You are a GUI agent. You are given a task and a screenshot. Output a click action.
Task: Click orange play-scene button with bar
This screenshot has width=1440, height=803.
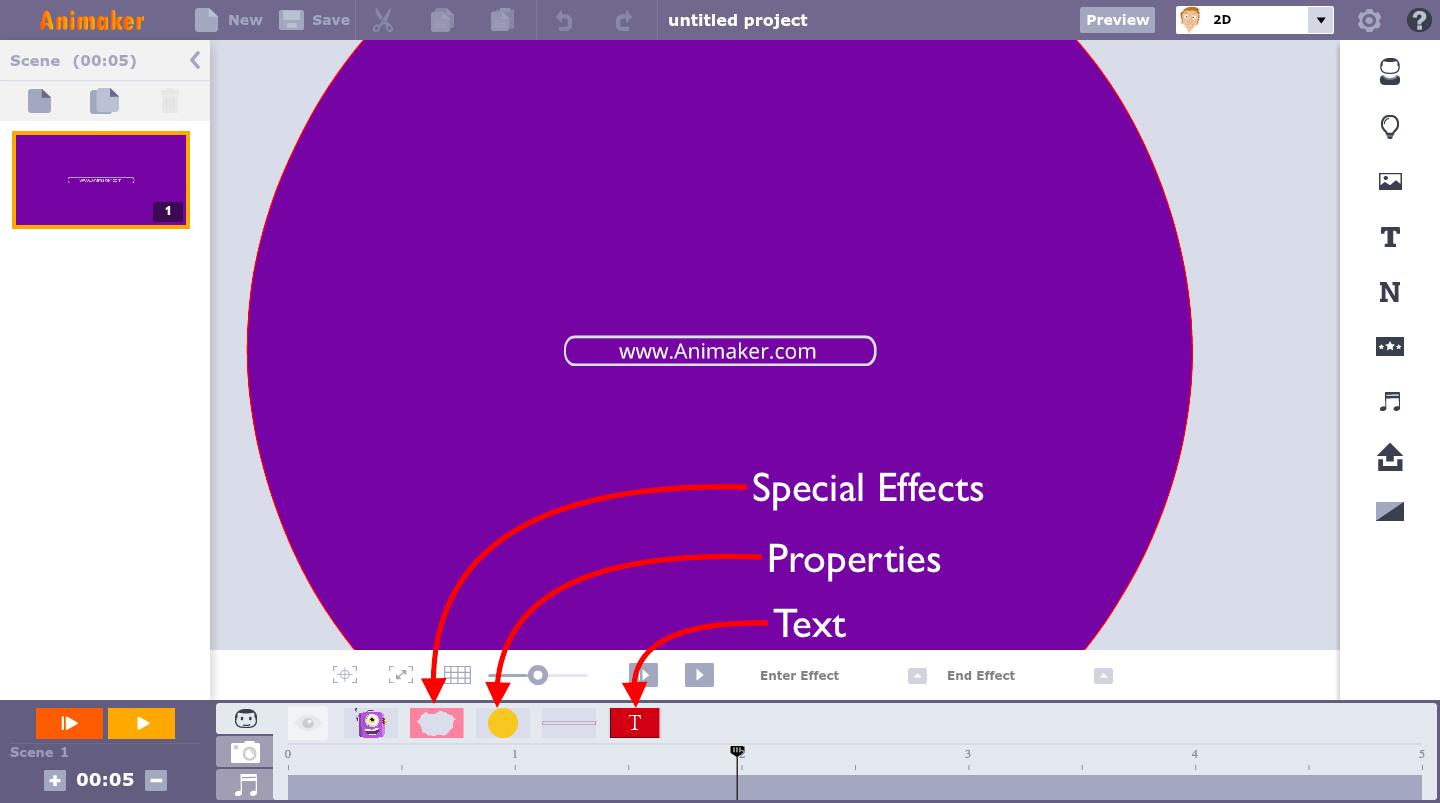tap(69, 723)
